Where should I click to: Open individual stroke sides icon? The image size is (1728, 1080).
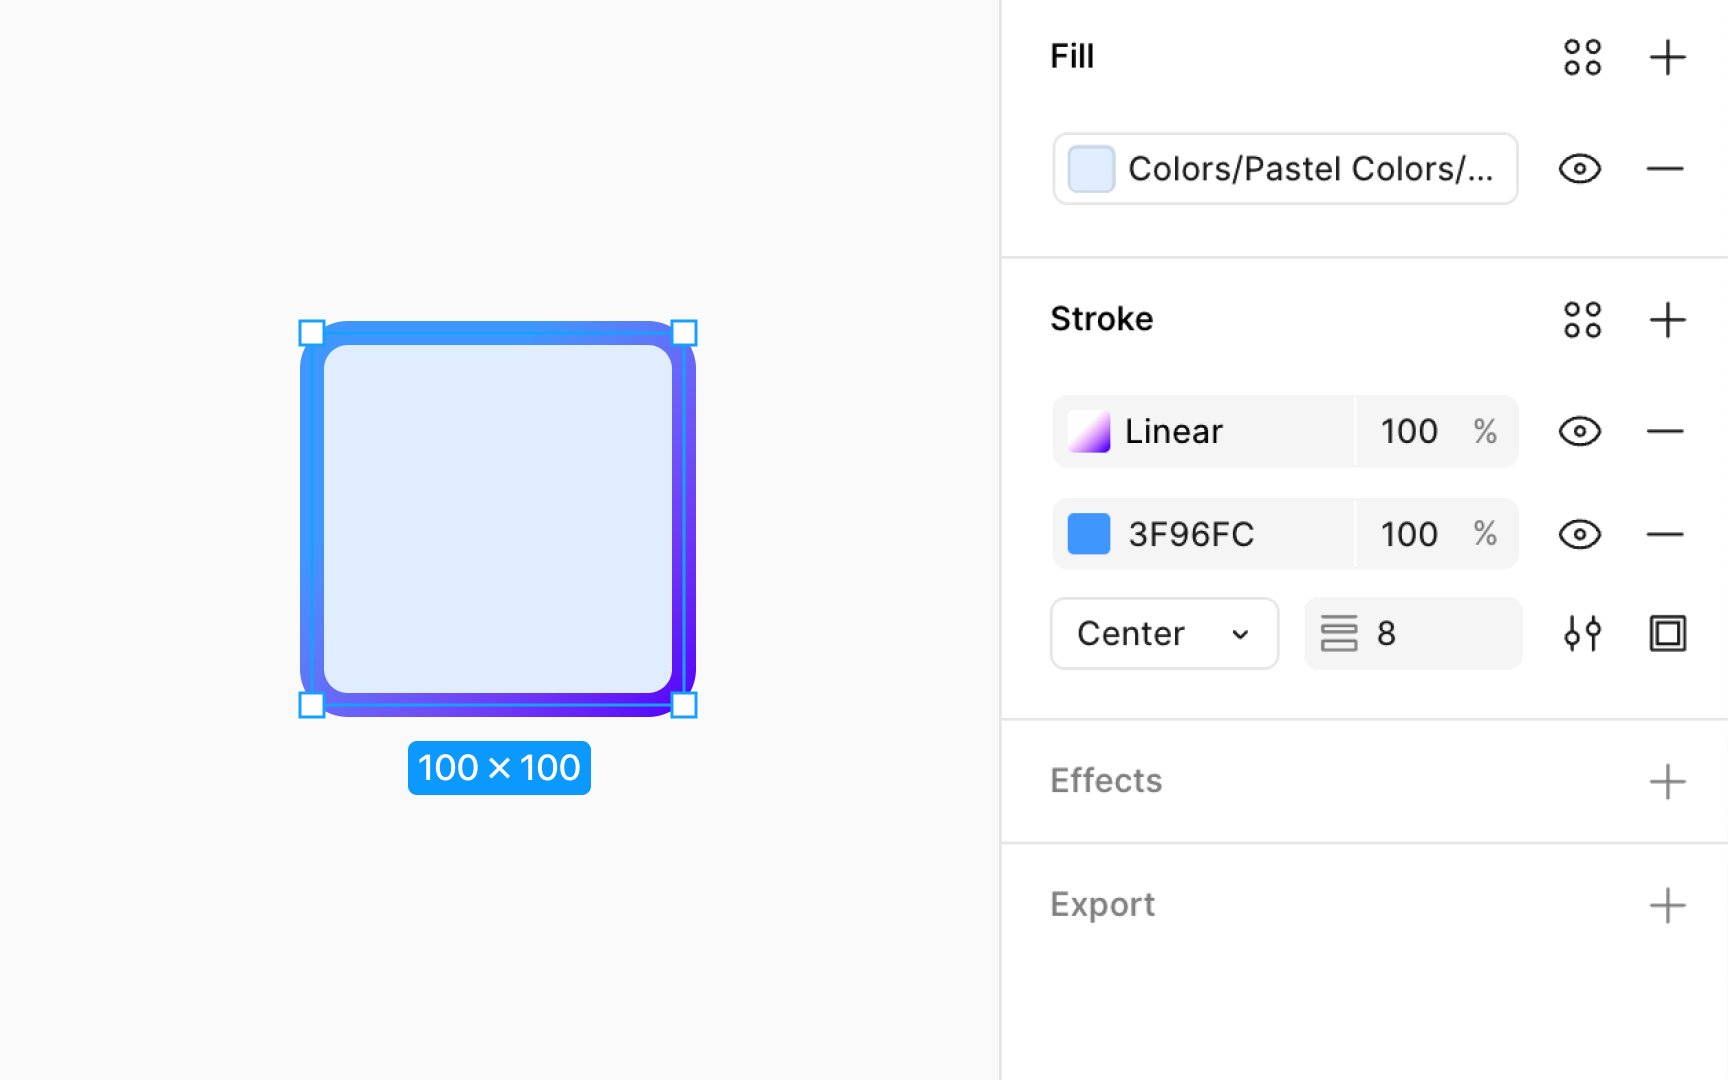1667,633
